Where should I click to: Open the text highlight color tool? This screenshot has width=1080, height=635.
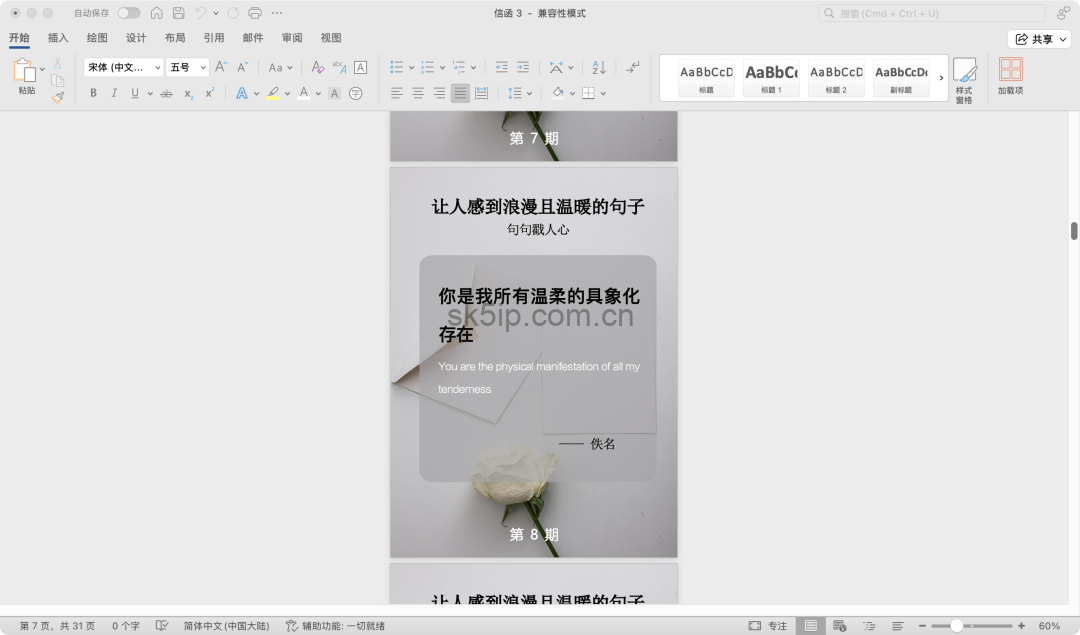point(273,92)
